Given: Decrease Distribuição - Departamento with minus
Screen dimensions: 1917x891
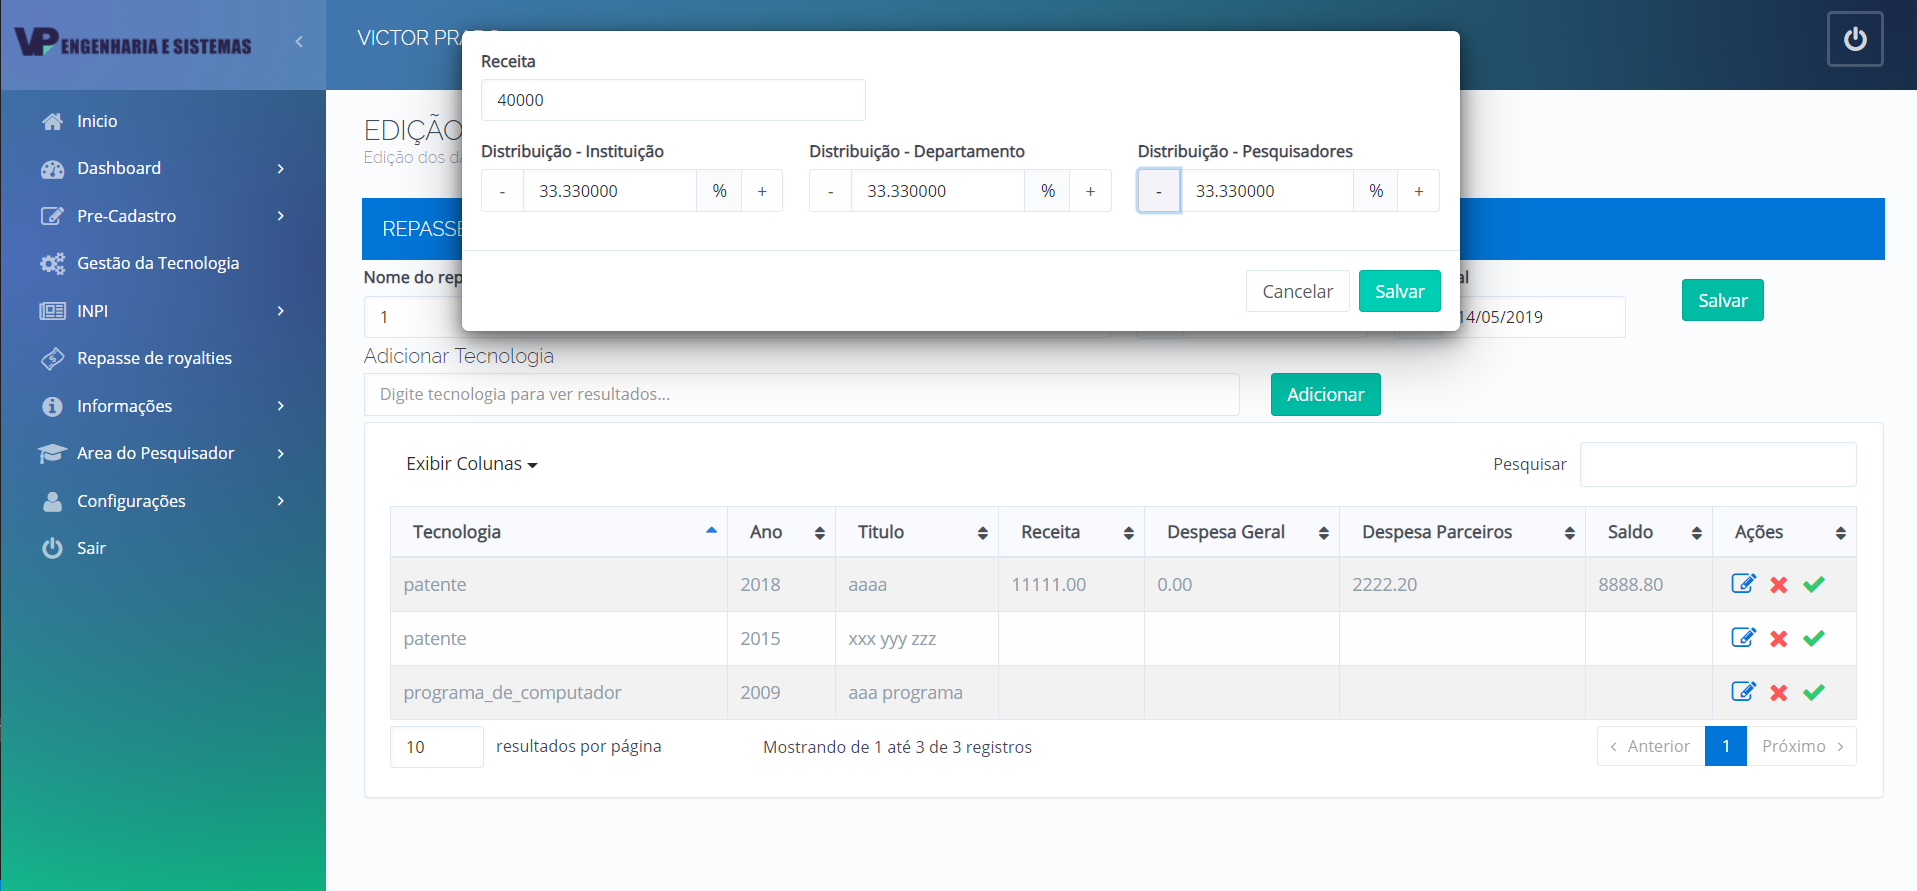Looking at the screenshot, I should point(830,191).
